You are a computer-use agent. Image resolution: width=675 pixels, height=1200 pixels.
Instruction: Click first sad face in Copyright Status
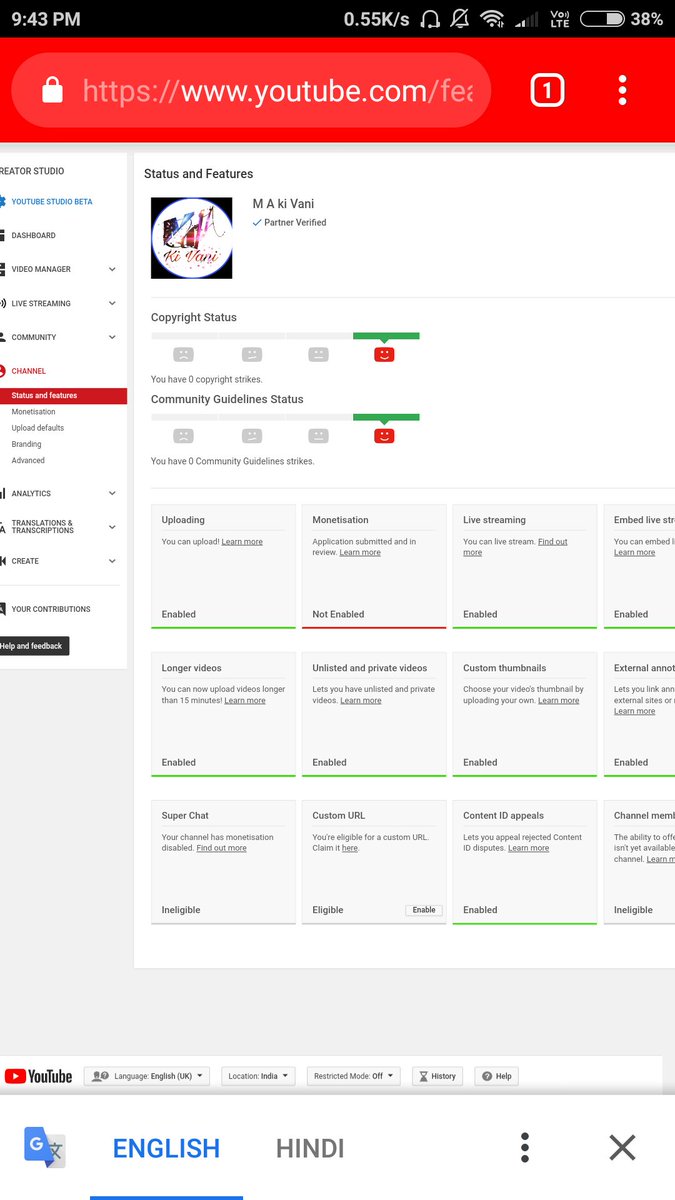click(x=183, y=354)
